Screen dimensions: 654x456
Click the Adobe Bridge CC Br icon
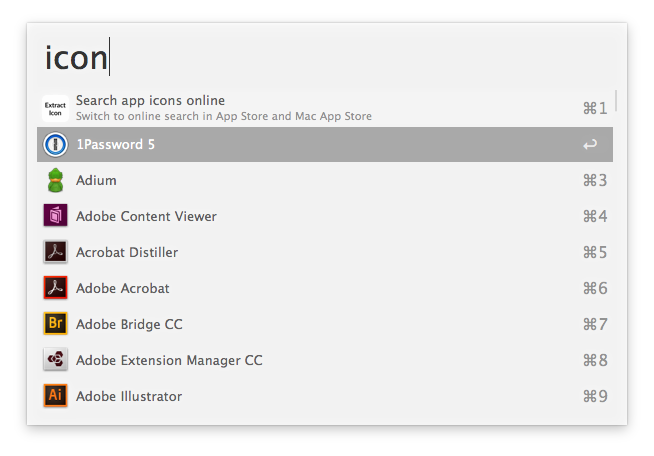55,324
